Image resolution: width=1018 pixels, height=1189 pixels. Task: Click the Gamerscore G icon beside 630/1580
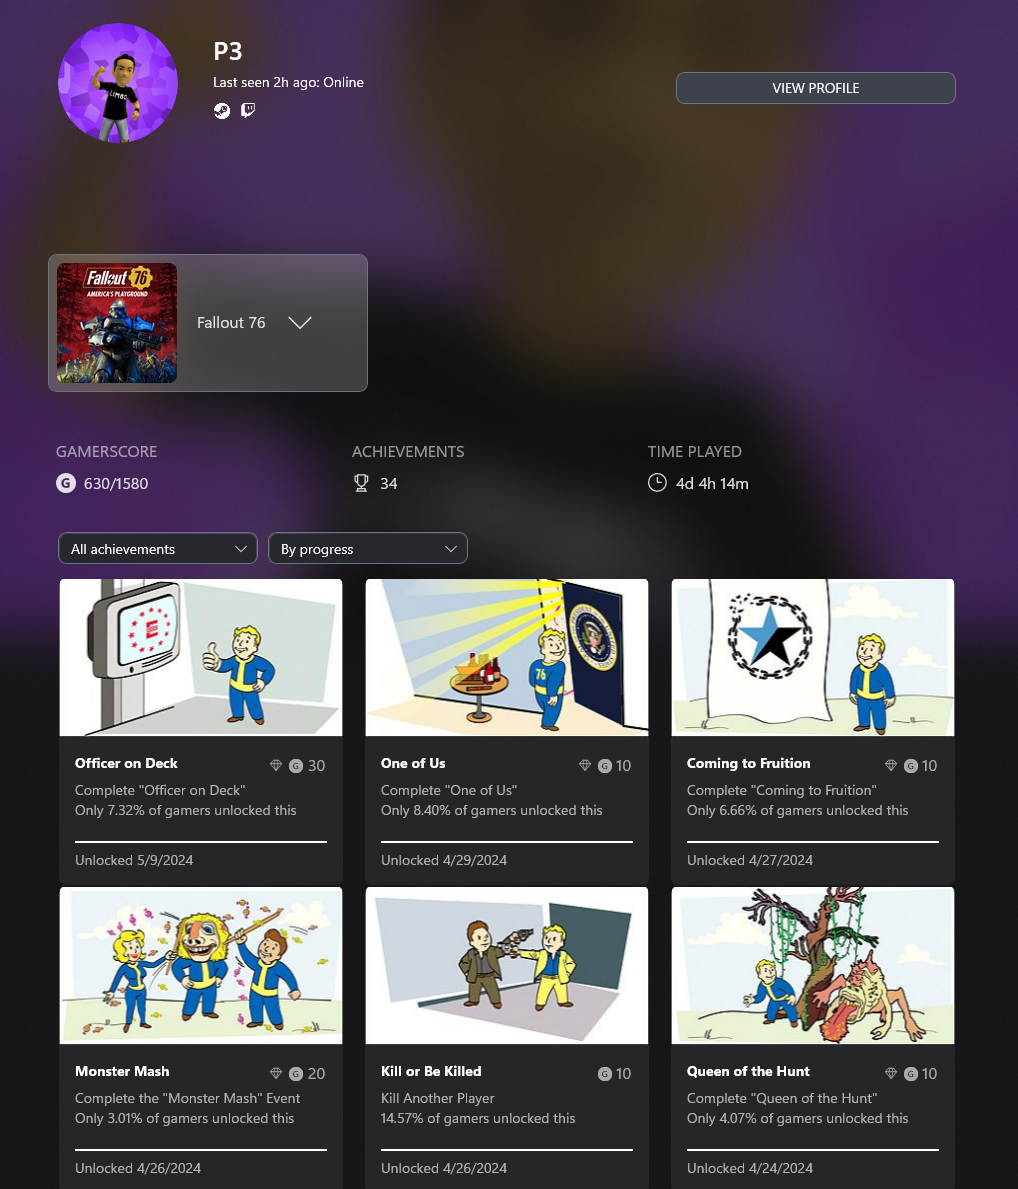point(66,483)
